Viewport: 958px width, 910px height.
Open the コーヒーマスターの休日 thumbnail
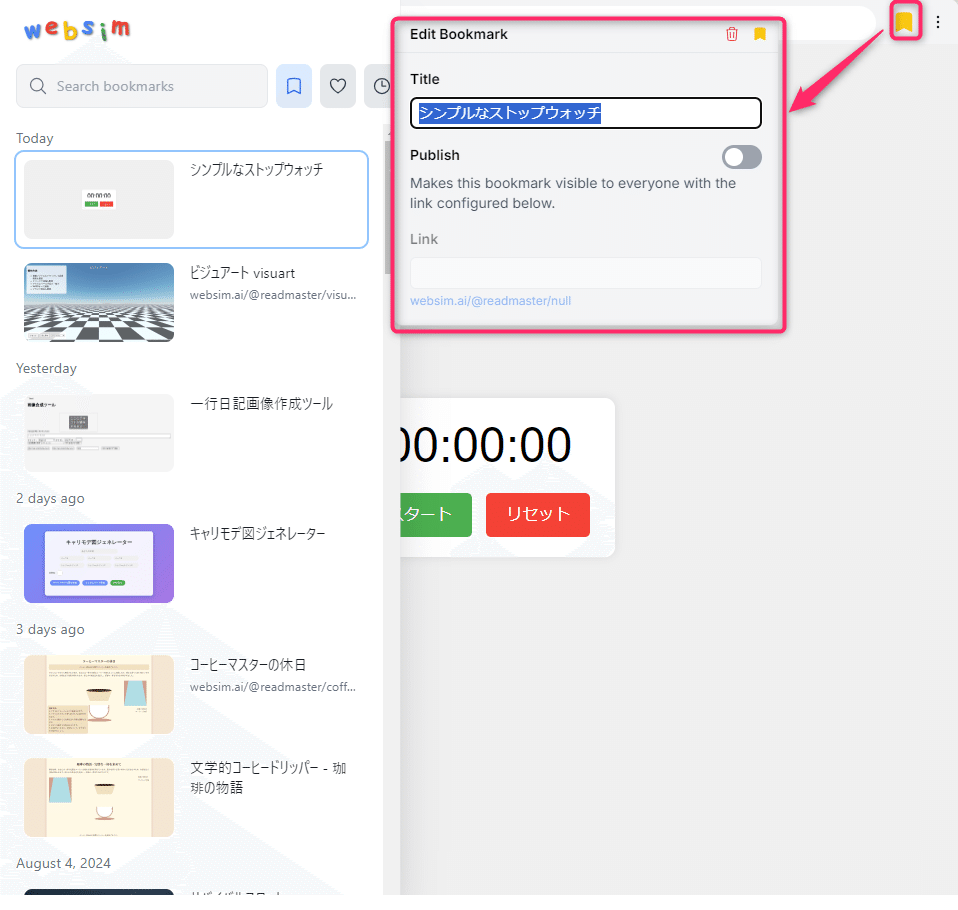[99, 694]
